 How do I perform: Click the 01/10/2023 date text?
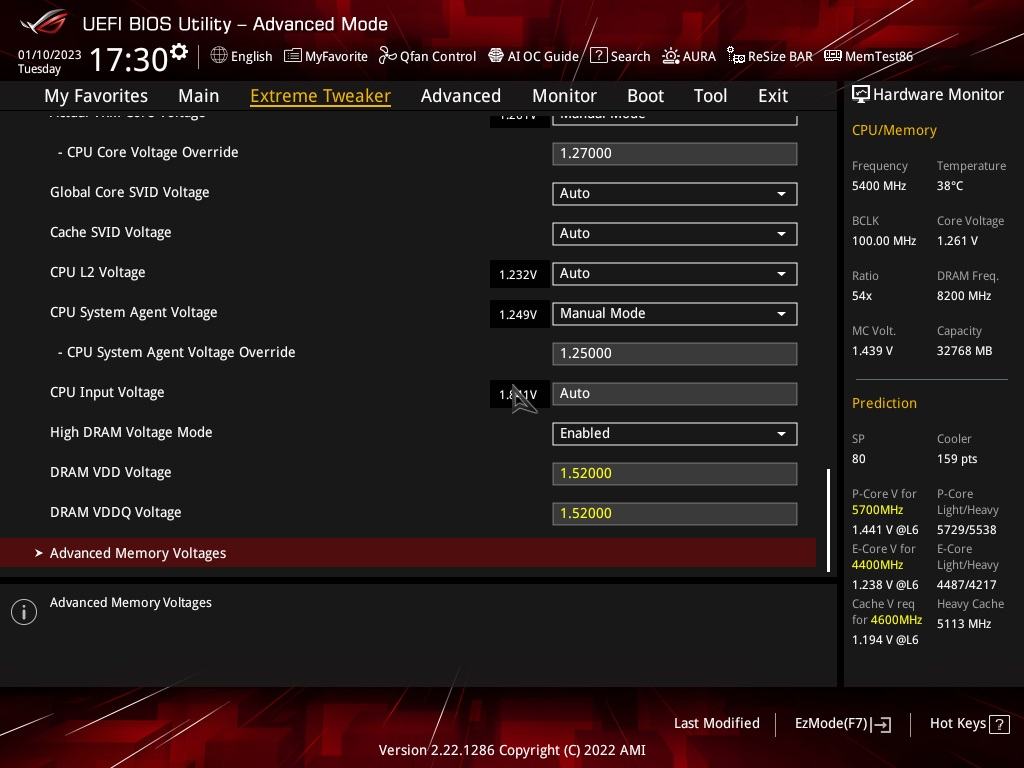[x=50, y=55]
